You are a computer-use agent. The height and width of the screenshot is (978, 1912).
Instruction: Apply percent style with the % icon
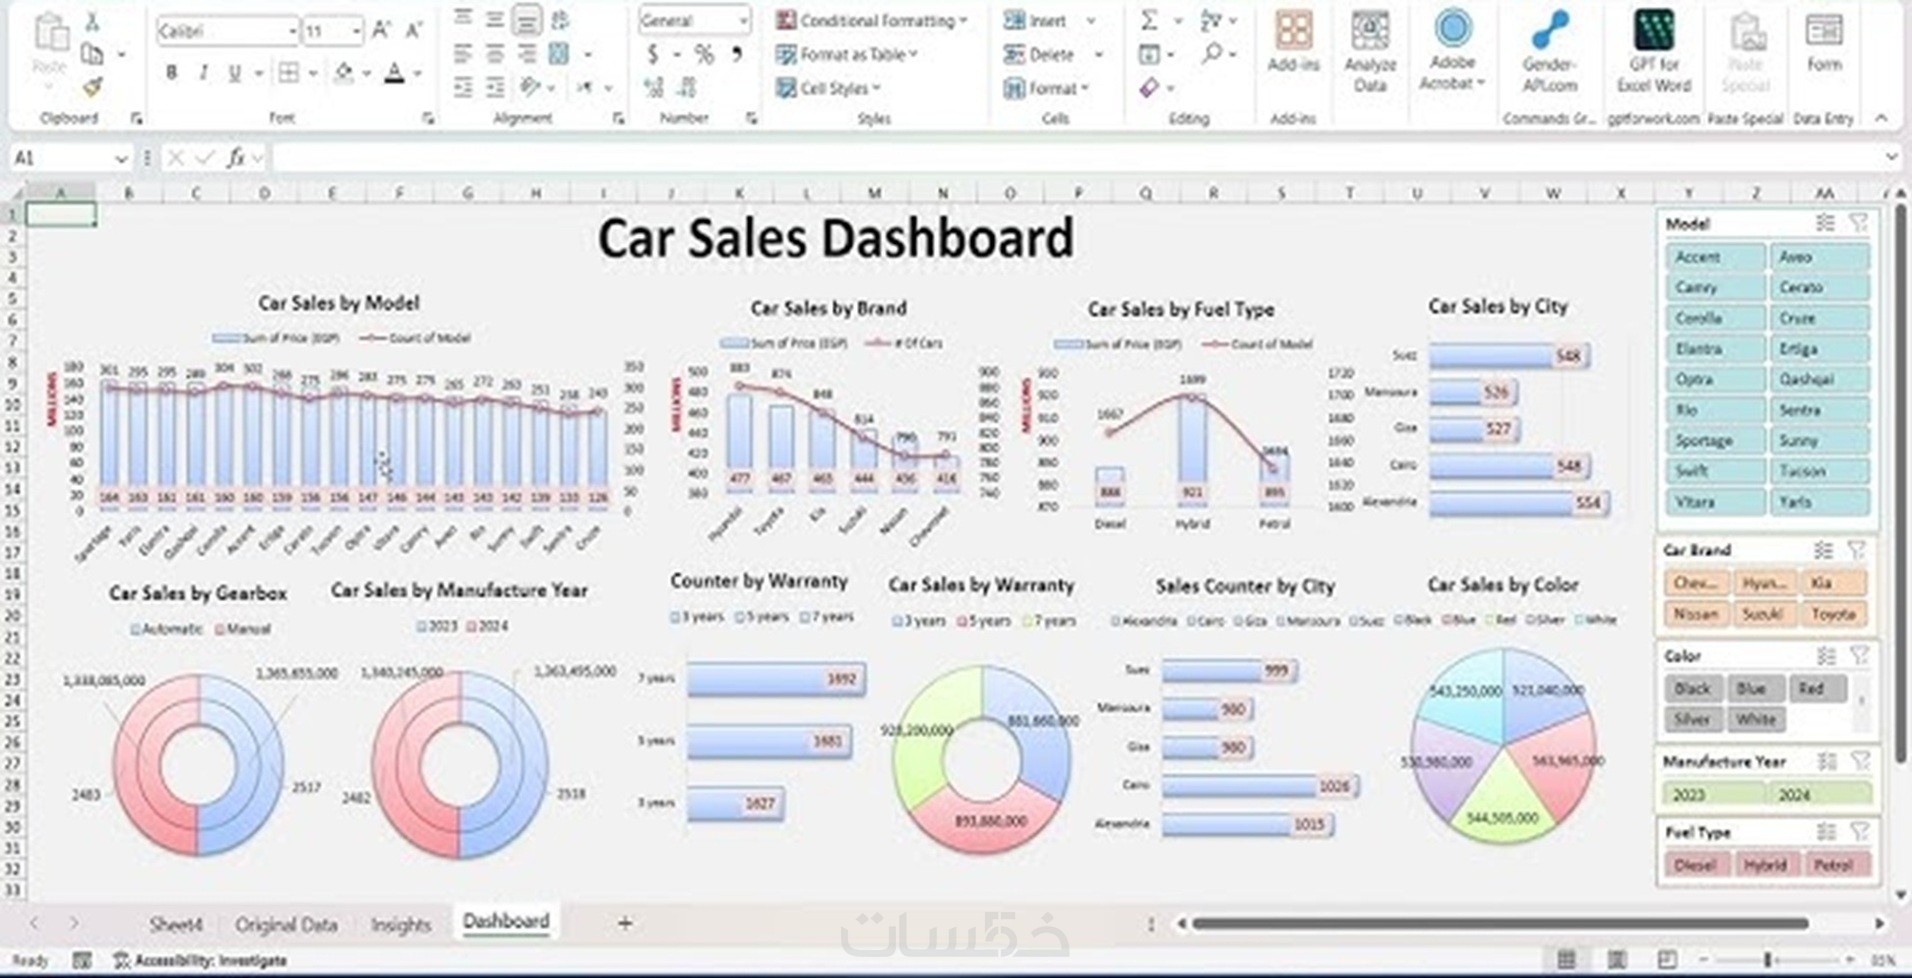(704, 54)
